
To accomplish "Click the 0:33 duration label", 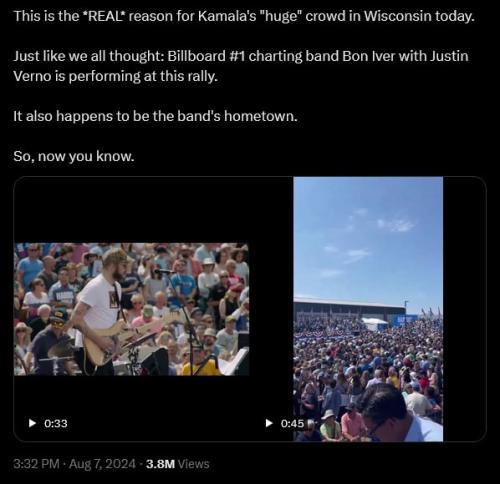I will (56, 423).
